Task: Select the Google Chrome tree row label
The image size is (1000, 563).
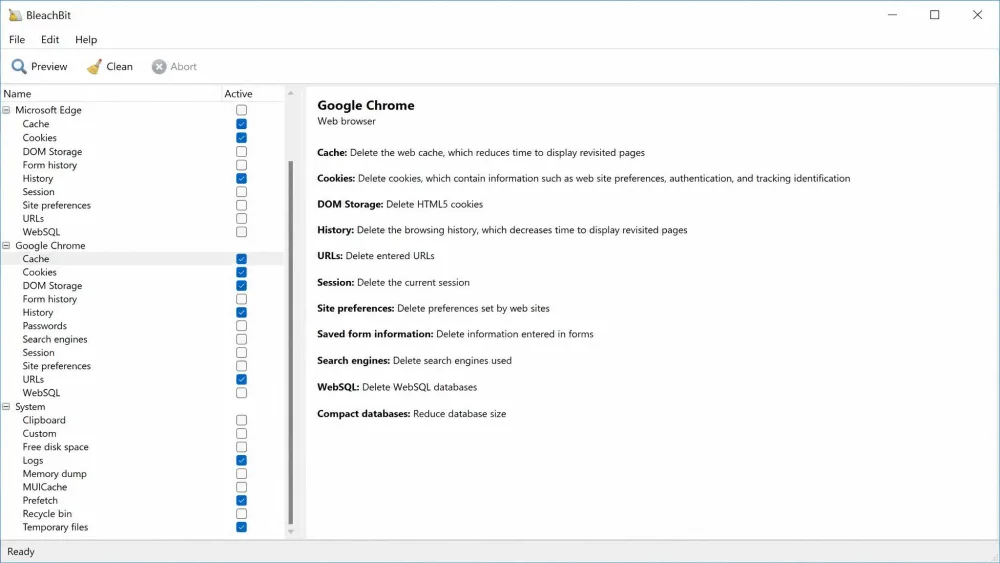Action: pyautogui.click(x=50, y=245)
